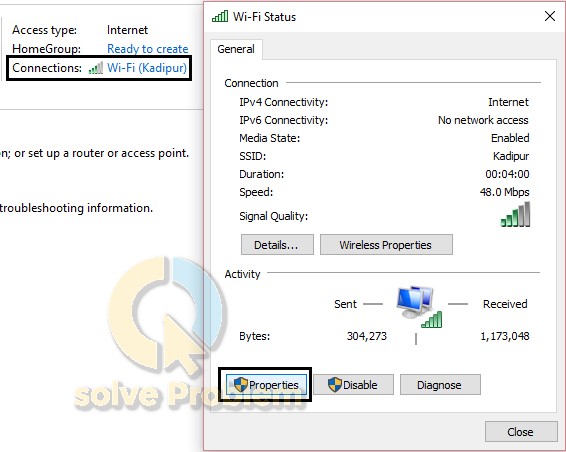Click the Media State value Enabled
Screen dimensions: 566x452
coord(510,138)
